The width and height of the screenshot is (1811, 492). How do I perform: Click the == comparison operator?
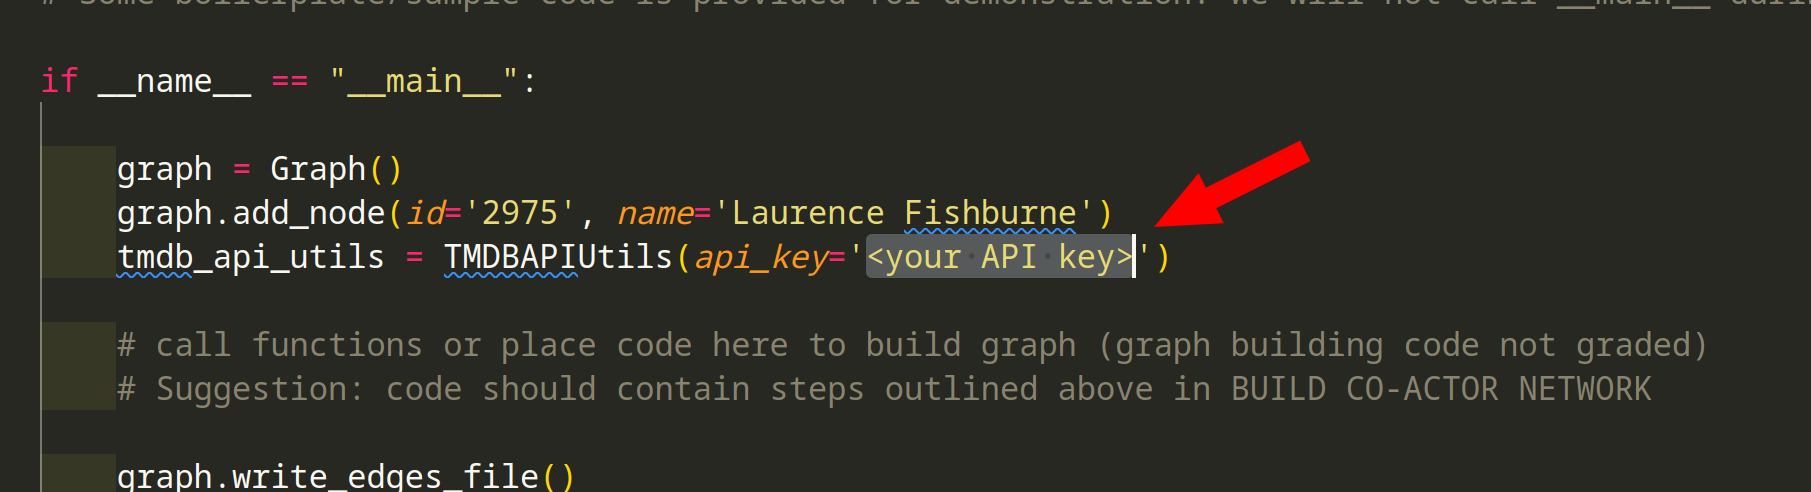[290, 81]
